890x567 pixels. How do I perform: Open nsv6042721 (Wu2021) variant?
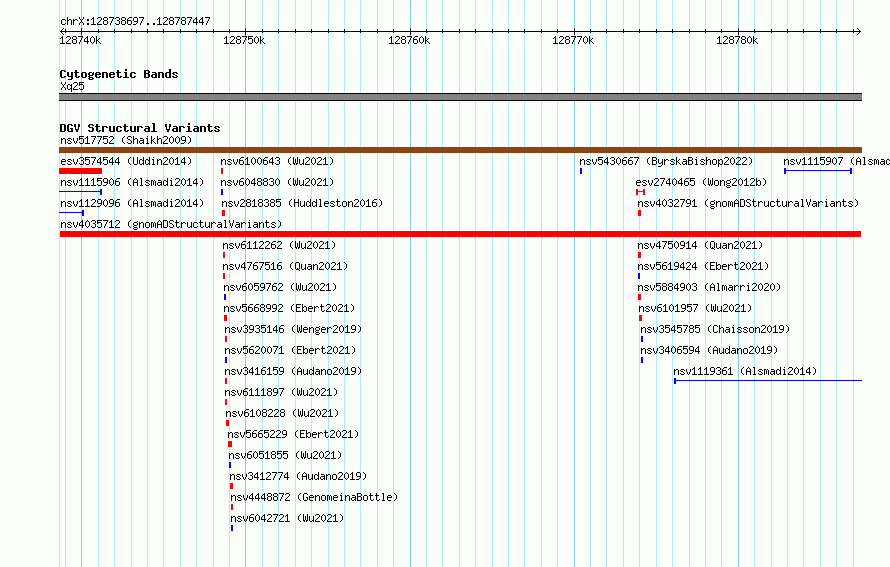287,518
